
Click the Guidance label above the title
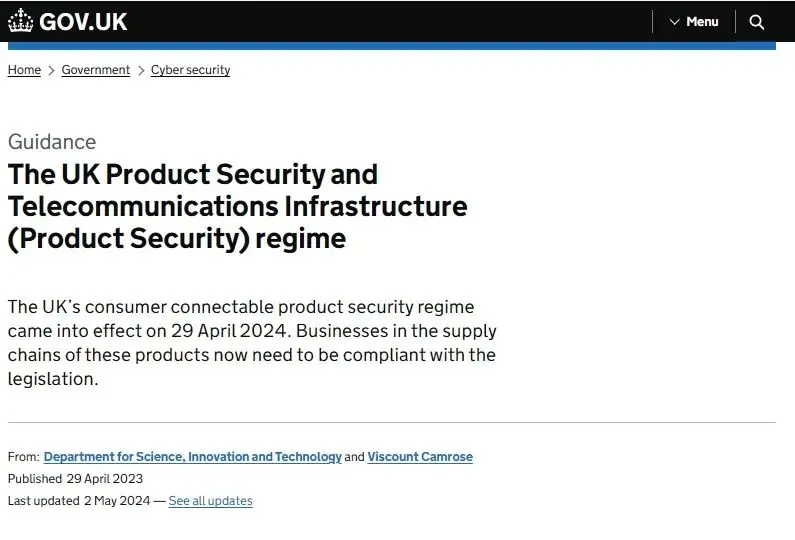point(52,142)
